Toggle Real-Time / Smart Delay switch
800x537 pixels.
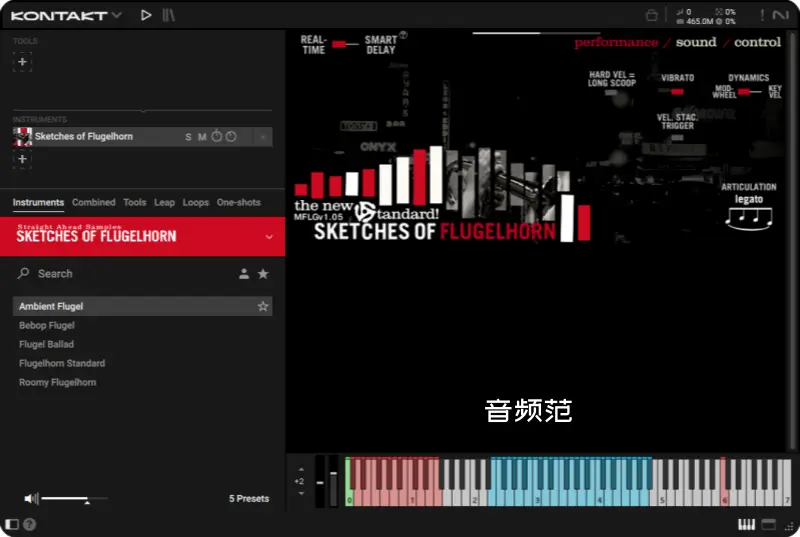345,44
